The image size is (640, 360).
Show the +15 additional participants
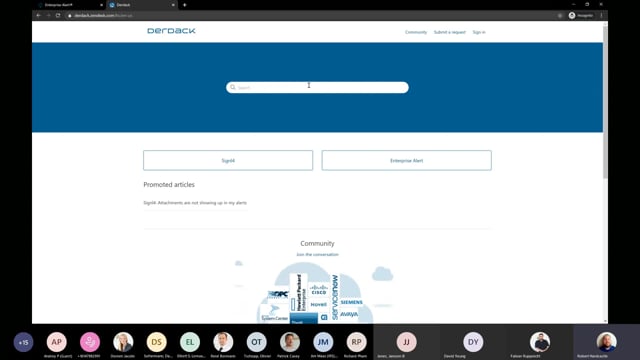[23, 342]
